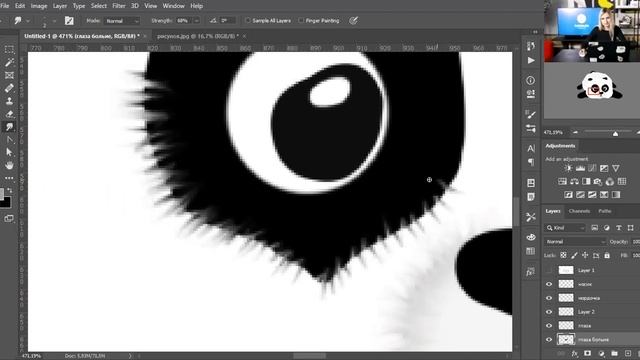Image resolution: width=640 pixels, height=360 pixels.
Task: Select the Frame tool in toolbar
Action: click(x=9, y=76)
